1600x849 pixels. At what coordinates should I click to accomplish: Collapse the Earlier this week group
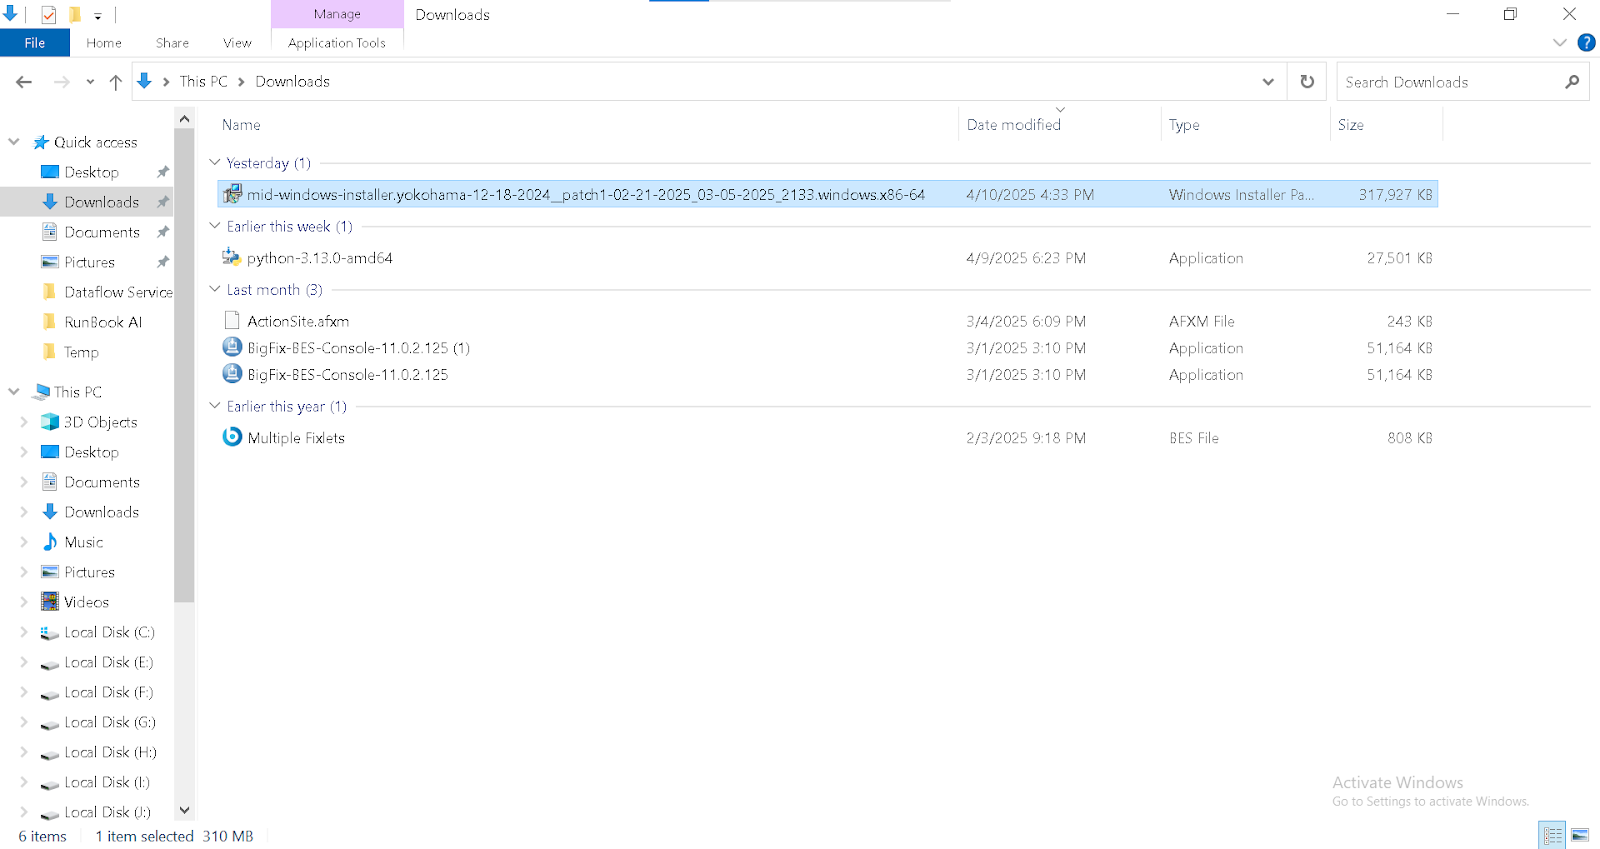click(215, 226)
